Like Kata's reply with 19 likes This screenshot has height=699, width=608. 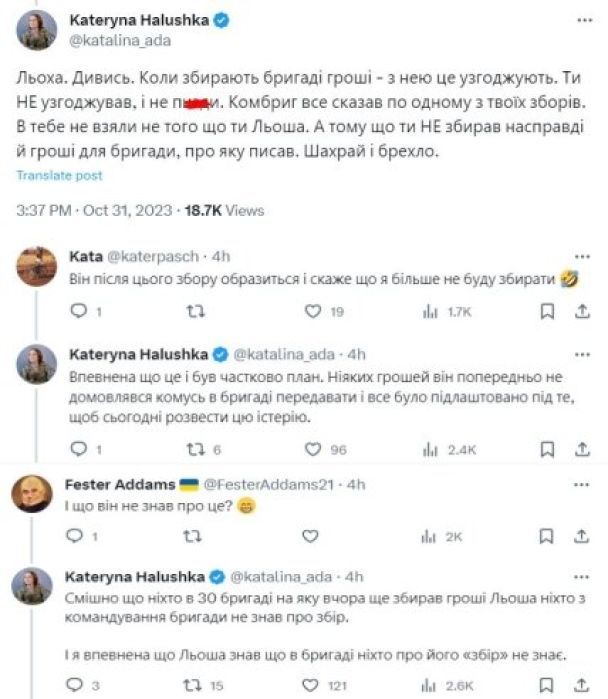311,312
